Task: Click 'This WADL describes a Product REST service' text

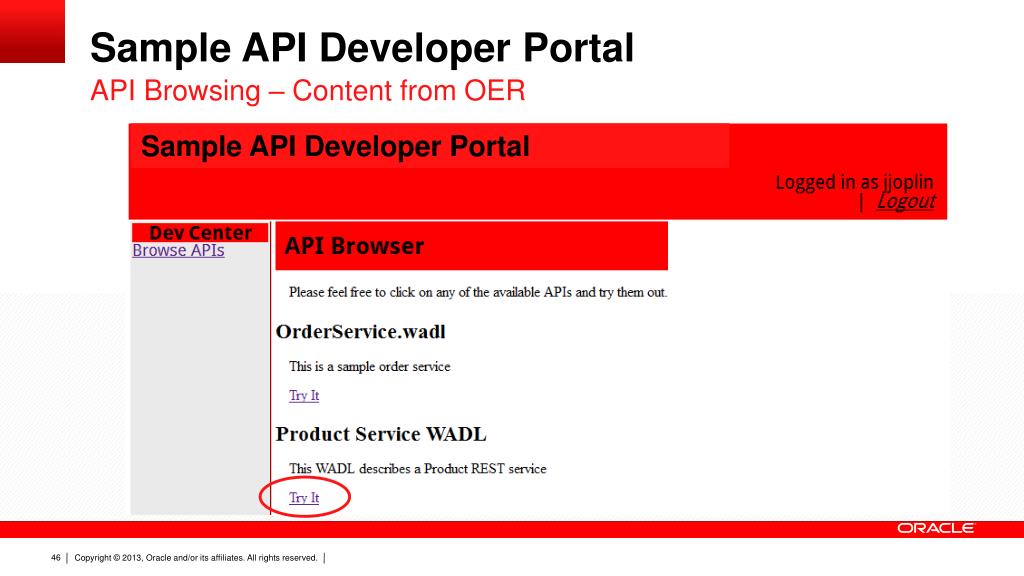Action: click(418, 469)
